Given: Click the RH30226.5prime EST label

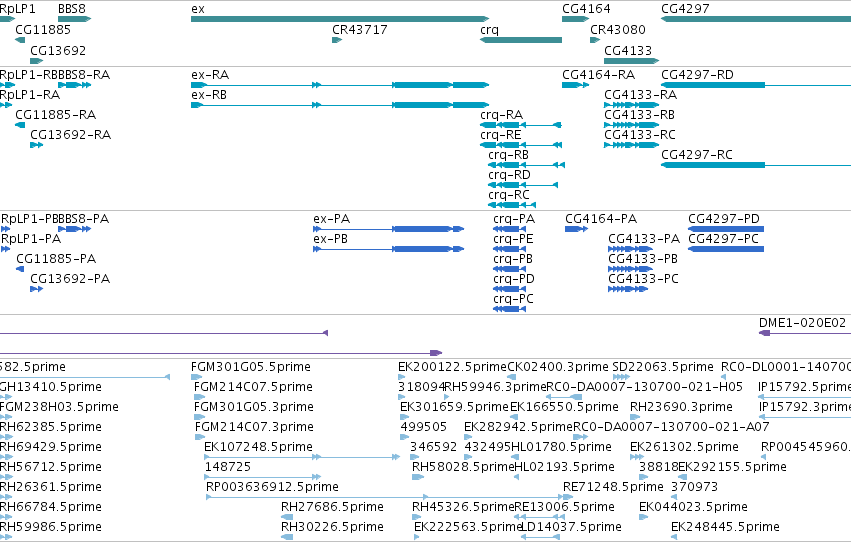Looking at the screenshot, I should [x=332, y=527].
